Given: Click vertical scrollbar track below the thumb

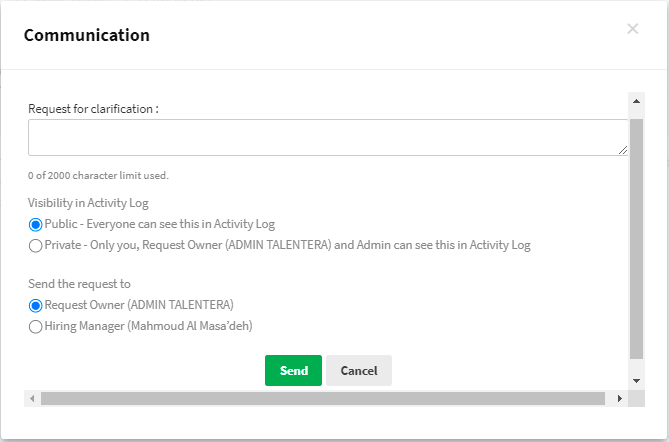Looking at the screenshot, I should pos(636,366).
